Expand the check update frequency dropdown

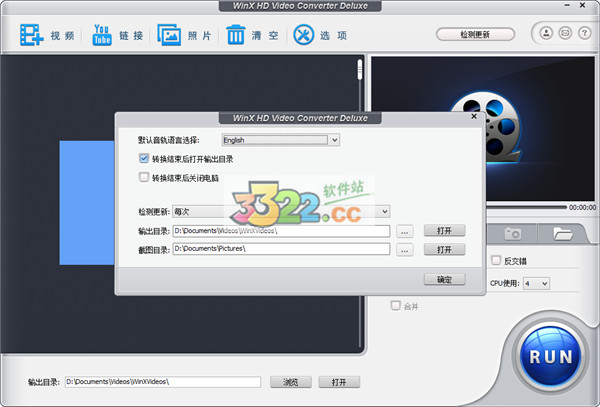281,211
